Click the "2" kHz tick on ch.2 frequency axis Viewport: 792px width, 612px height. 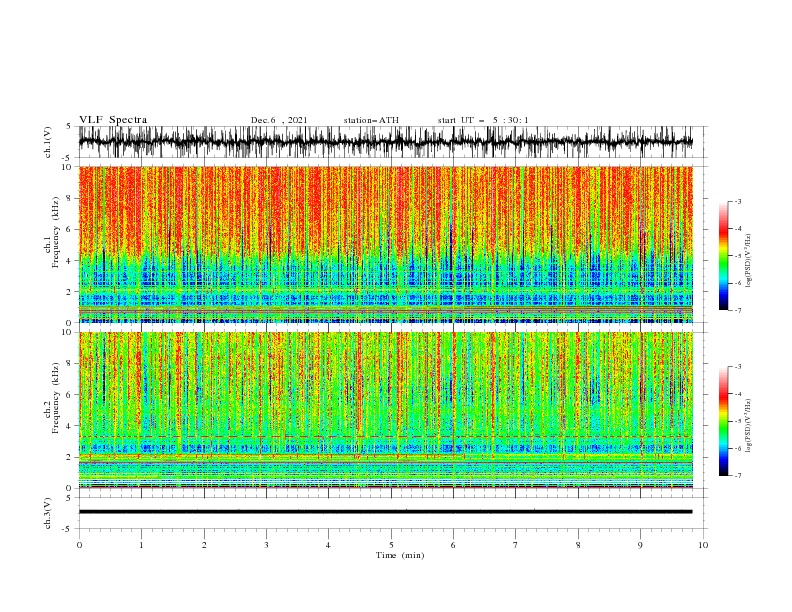click(69, 457)
